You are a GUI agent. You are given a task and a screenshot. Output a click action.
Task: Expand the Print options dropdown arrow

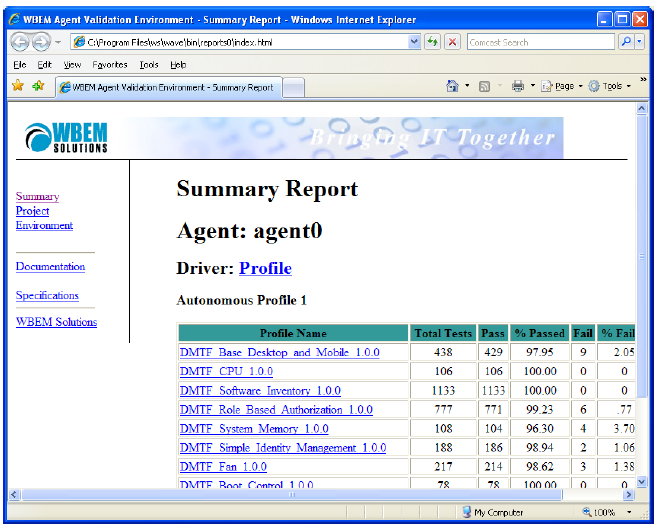tap(532, 86)
